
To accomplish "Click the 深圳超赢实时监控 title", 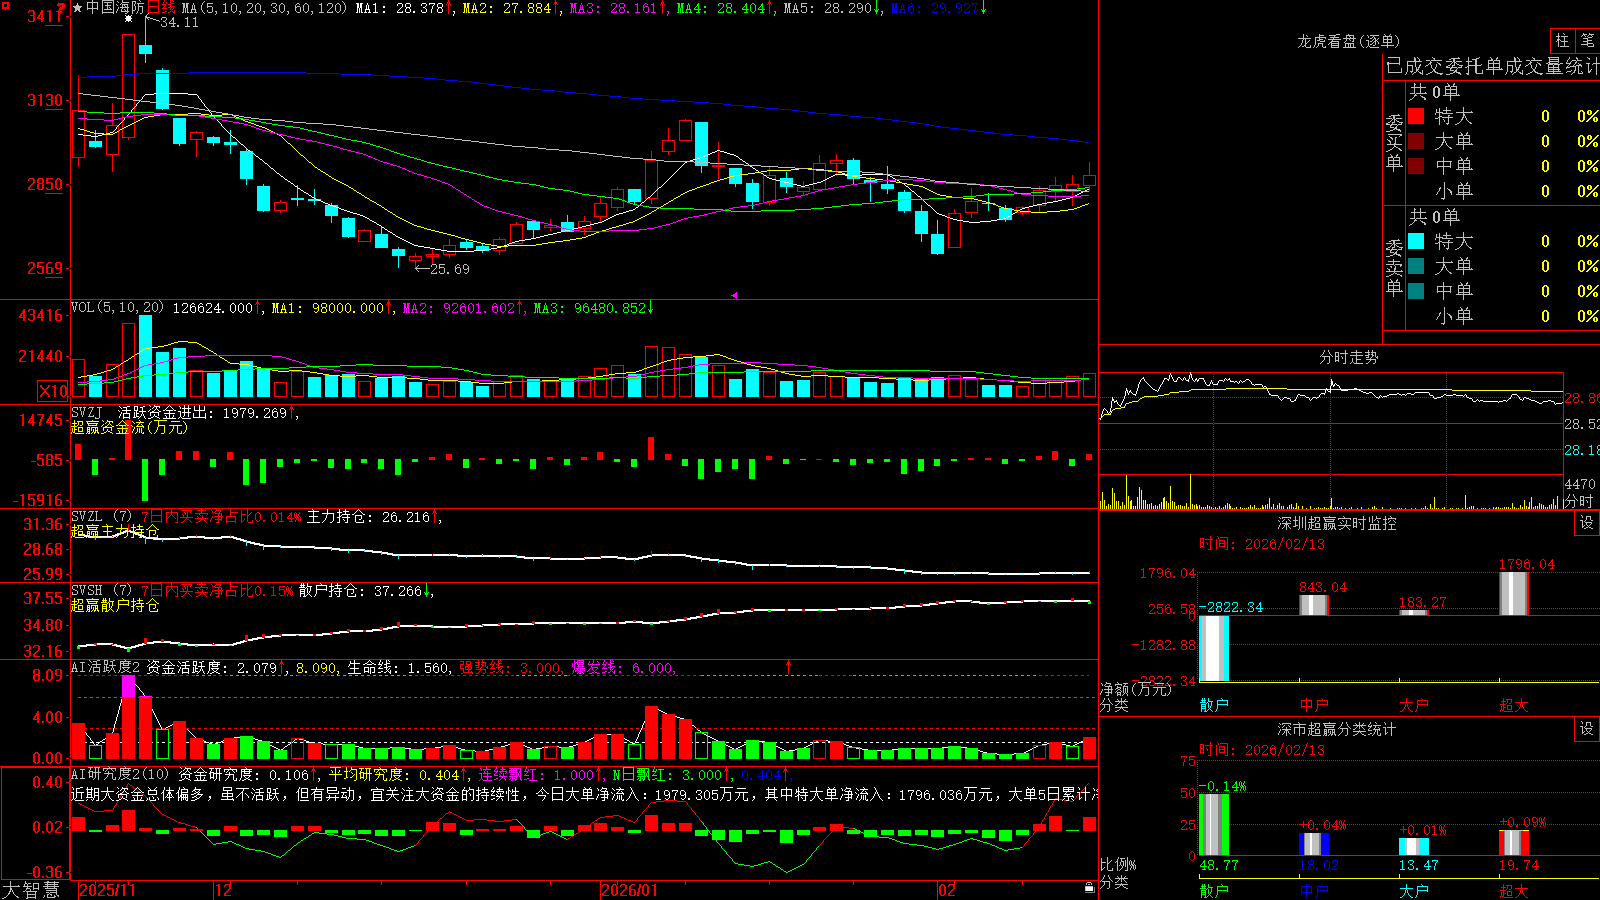I will [1337, 523].
